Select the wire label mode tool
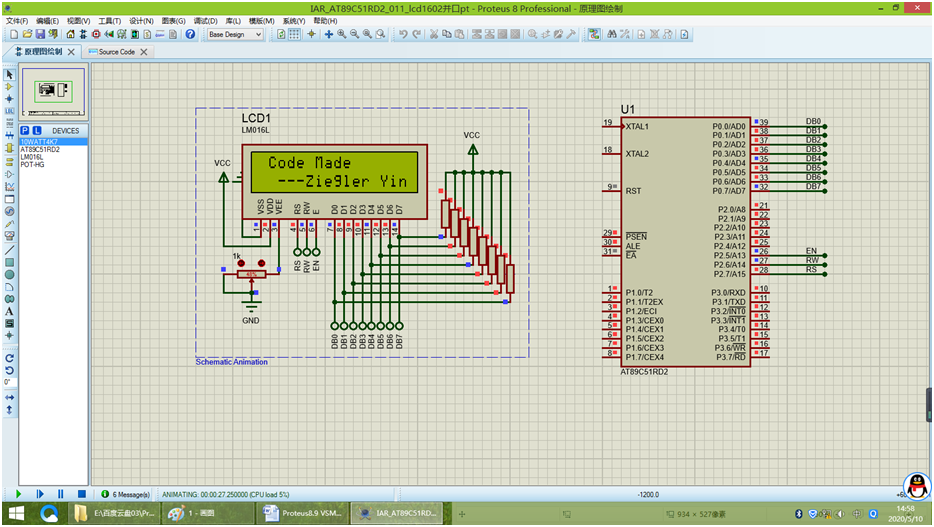The image size is (934, 527). point(10,111)
